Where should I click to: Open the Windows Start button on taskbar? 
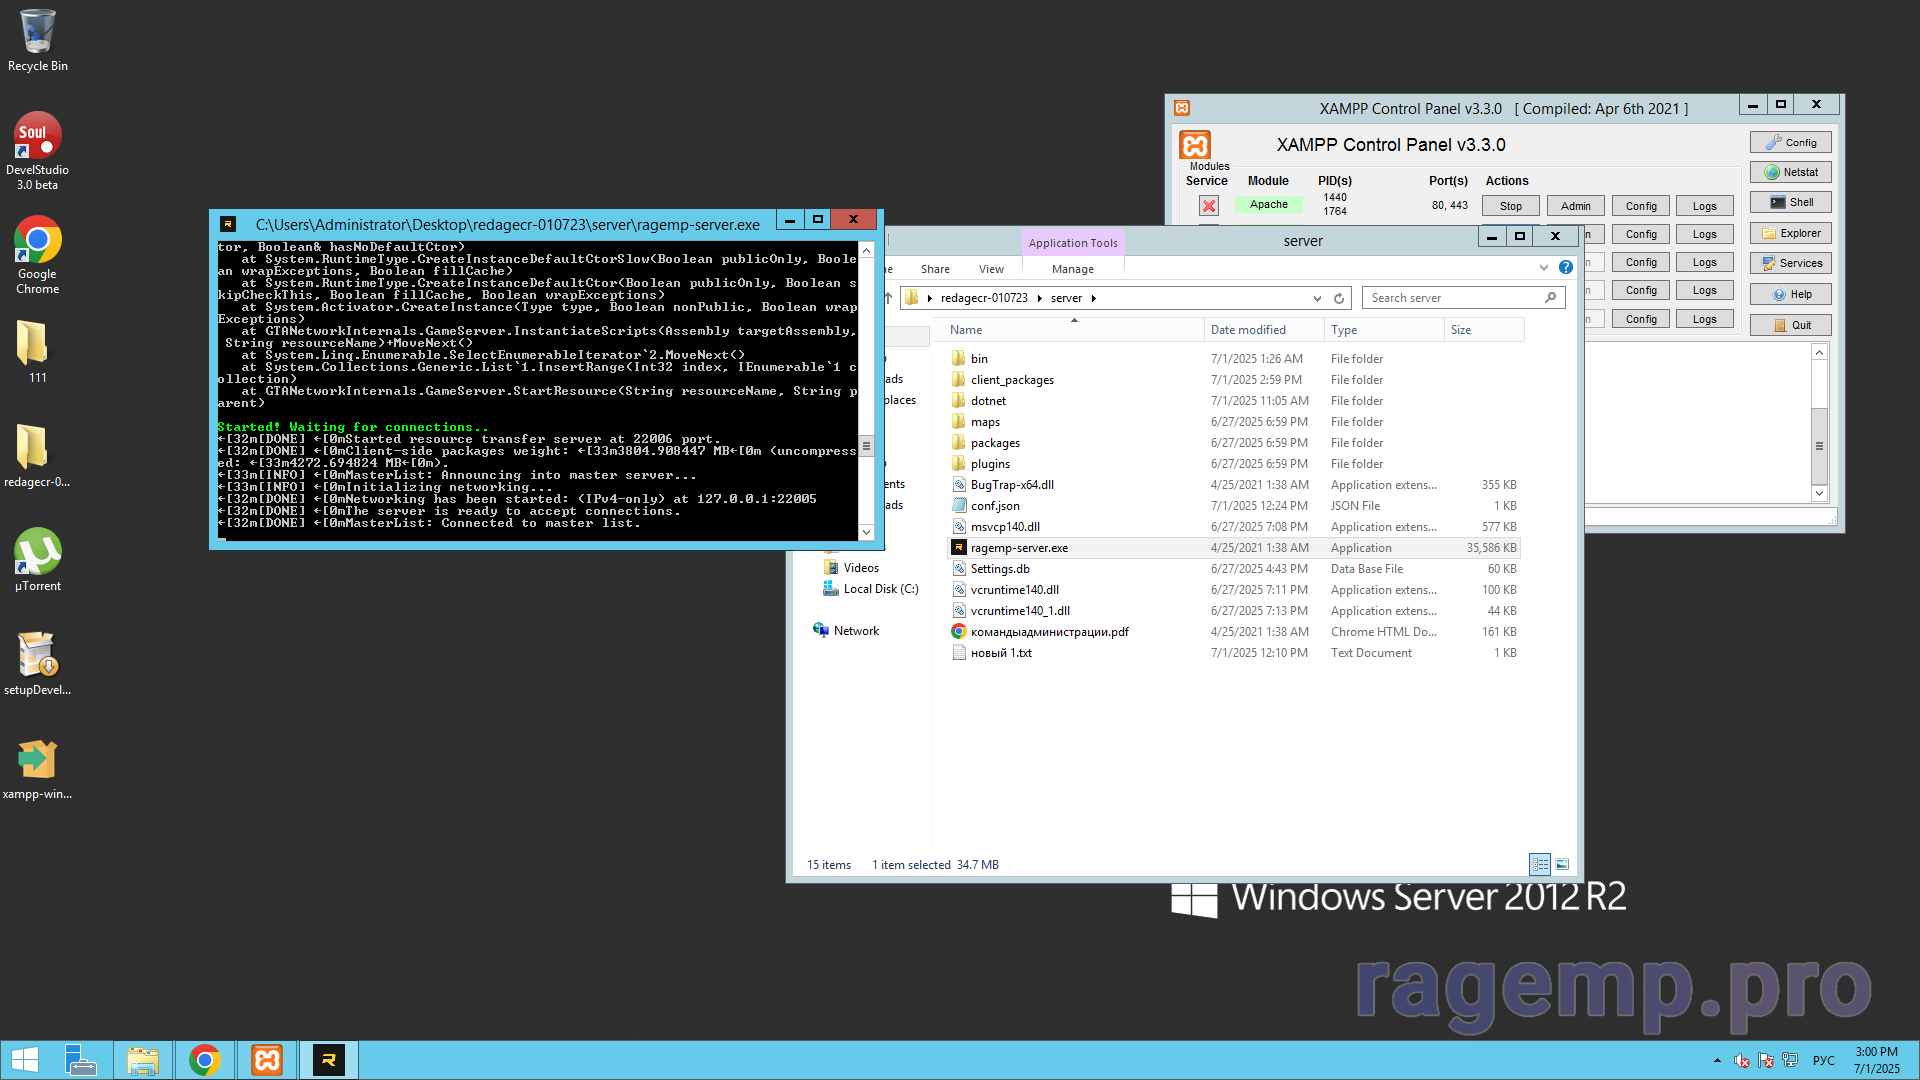tap(24, 1060)
